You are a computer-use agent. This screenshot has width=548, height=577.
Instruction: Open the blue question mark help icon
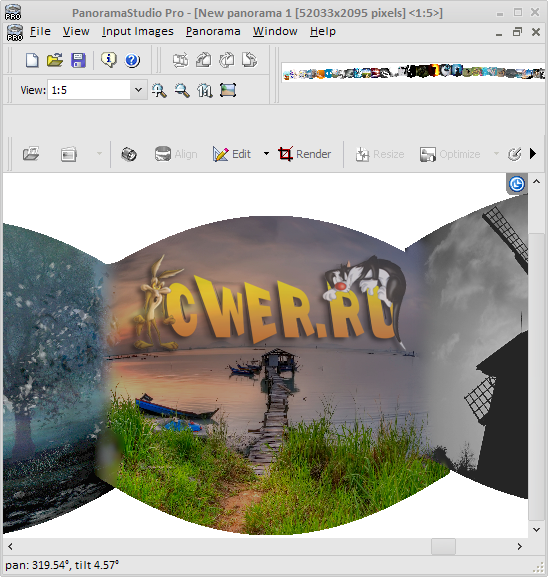[132, 60]
